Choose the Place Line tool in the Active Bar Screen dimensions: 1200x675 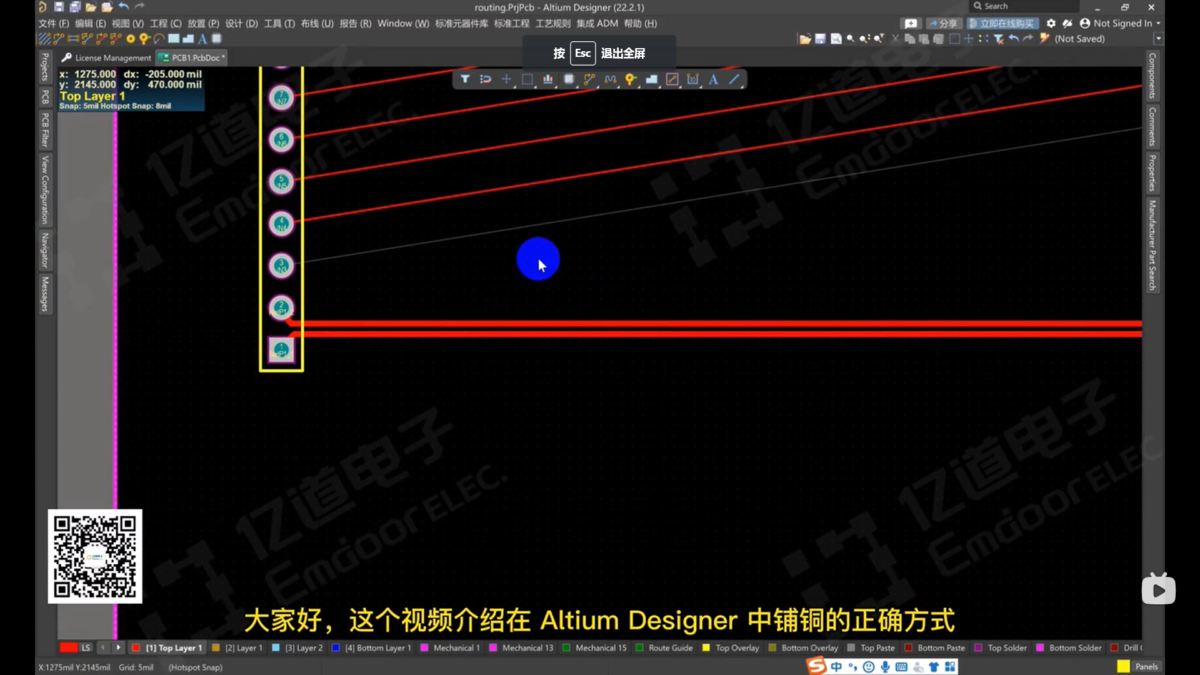(x=734, y=79)
